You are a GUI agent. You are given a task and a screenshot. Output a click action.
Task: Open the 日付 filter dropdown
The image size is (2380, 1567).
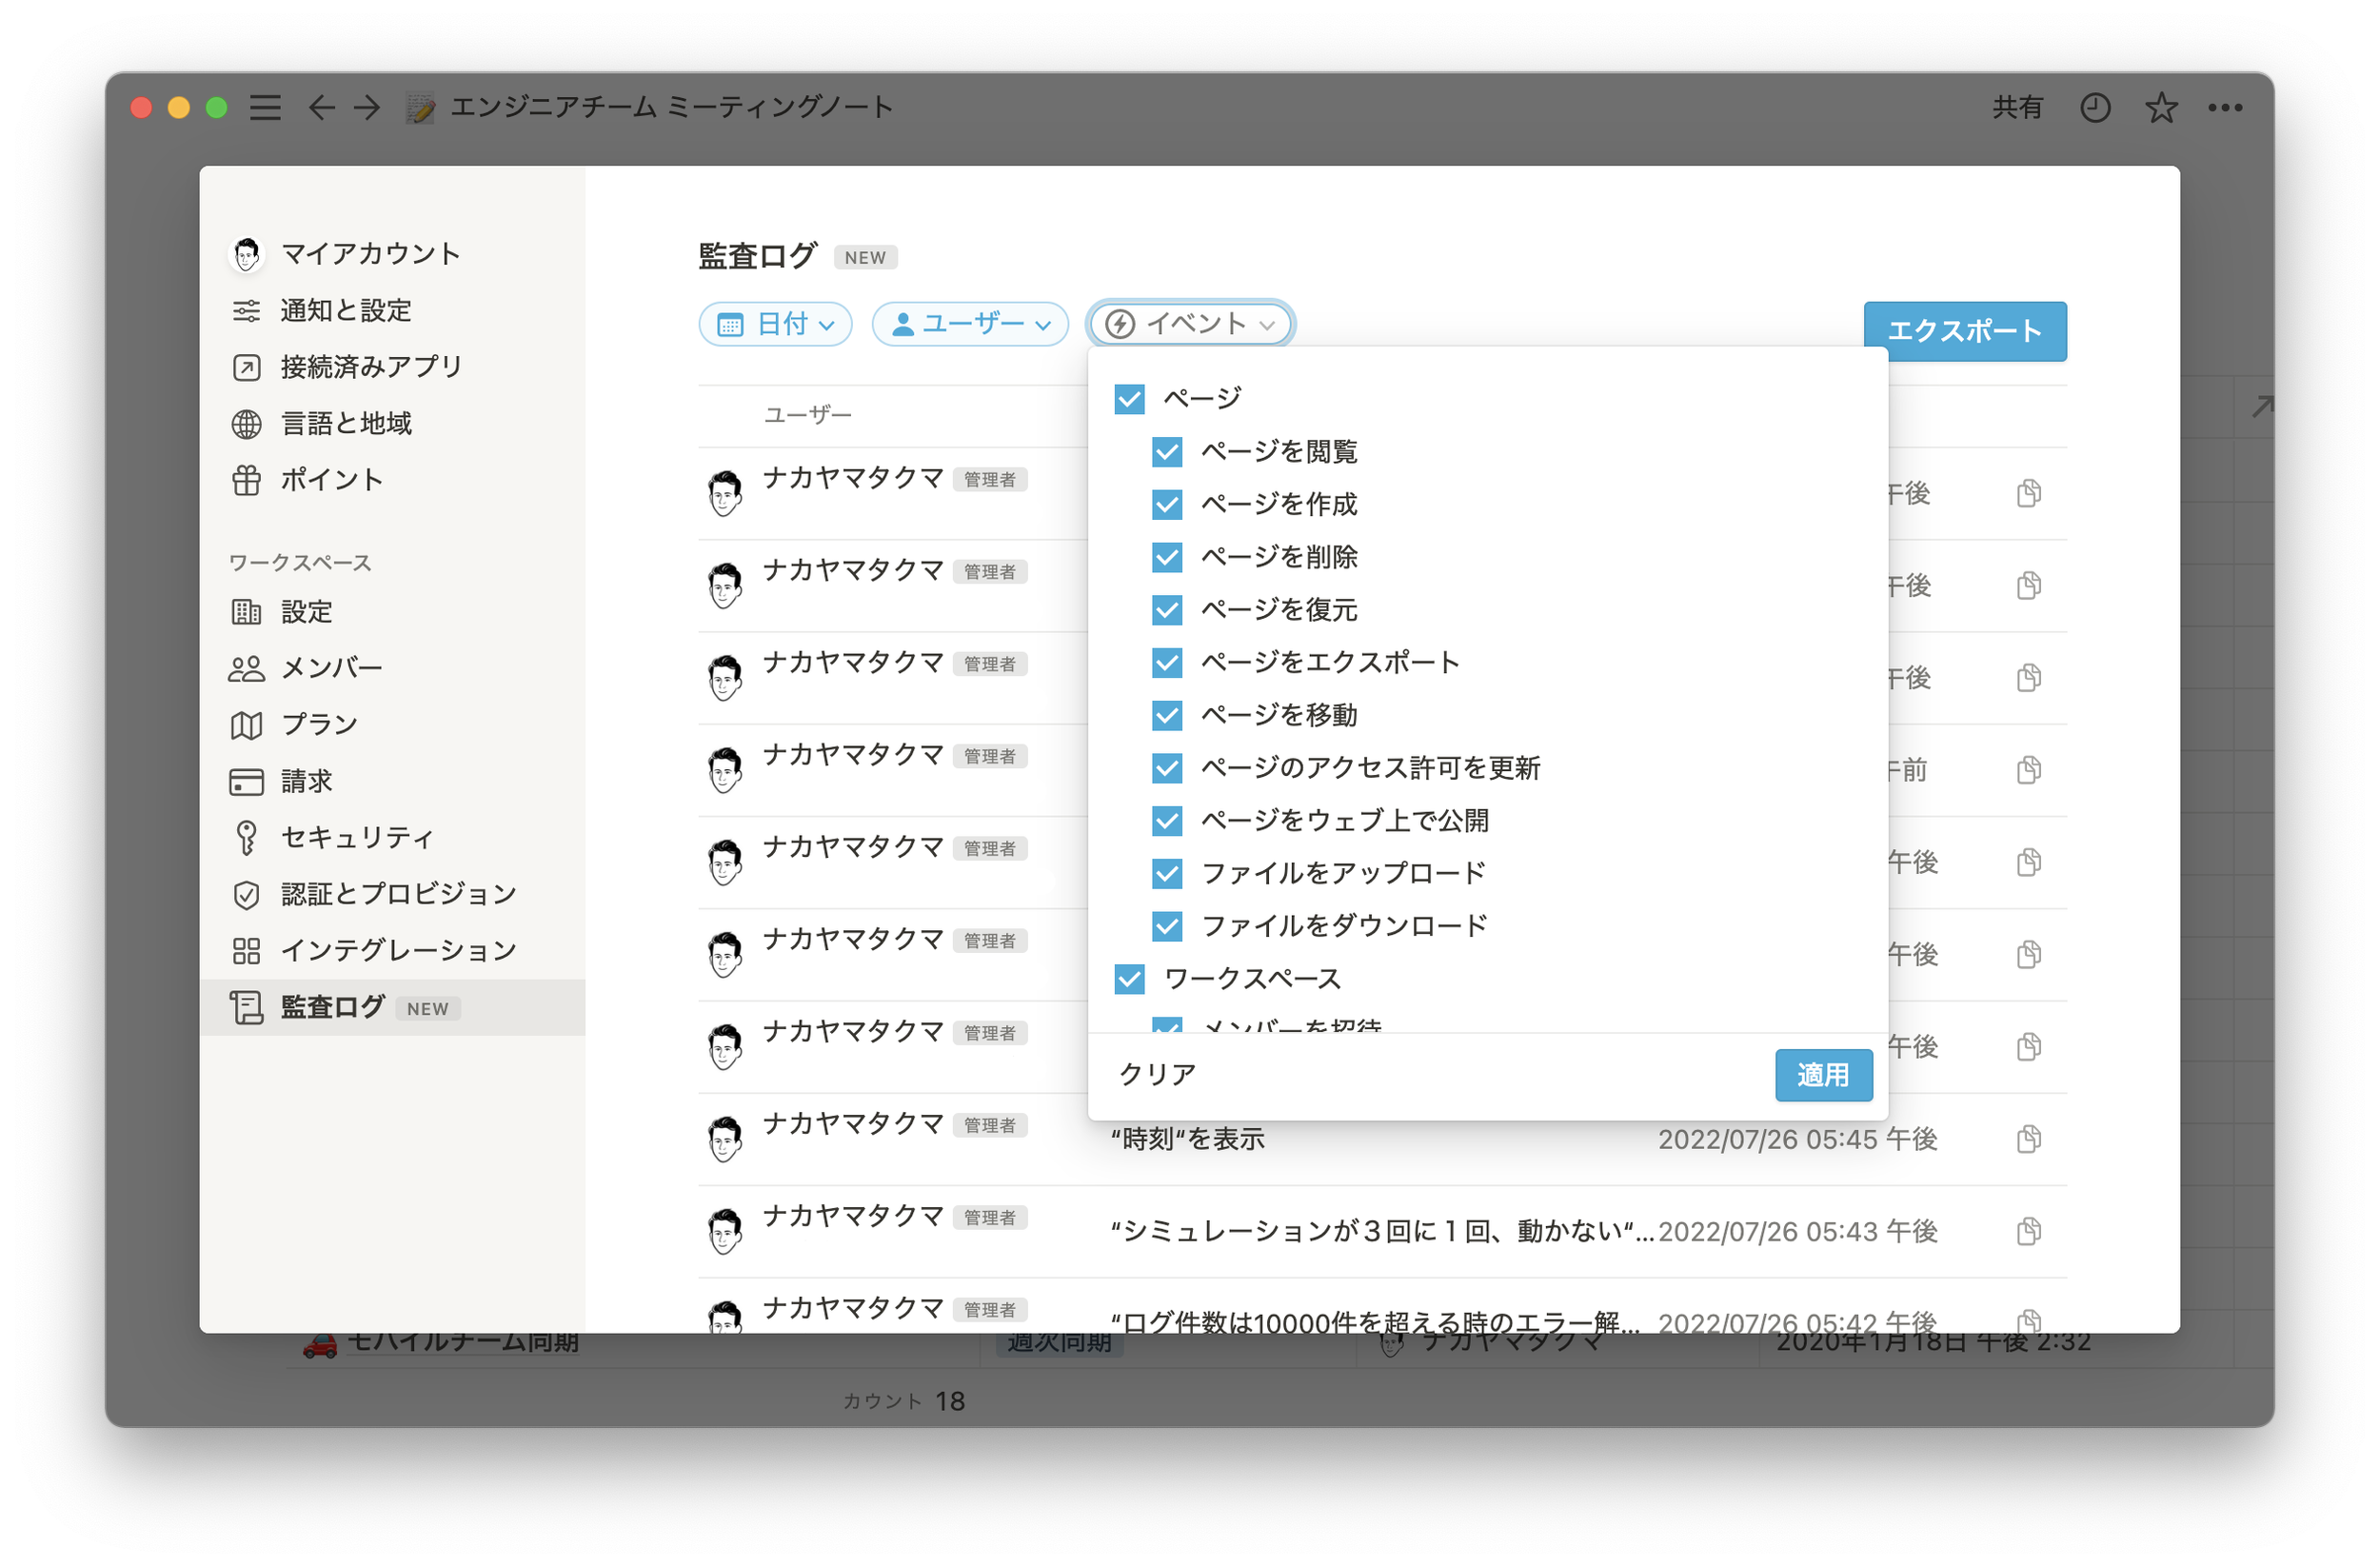pos(775,324)
